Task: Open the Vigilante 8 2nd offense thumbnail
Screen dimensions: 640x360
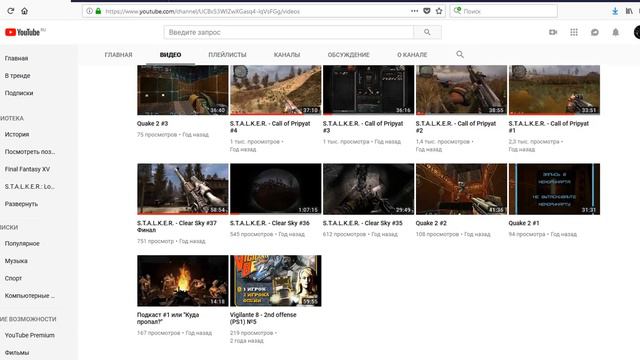Action: tap(276, 281)
